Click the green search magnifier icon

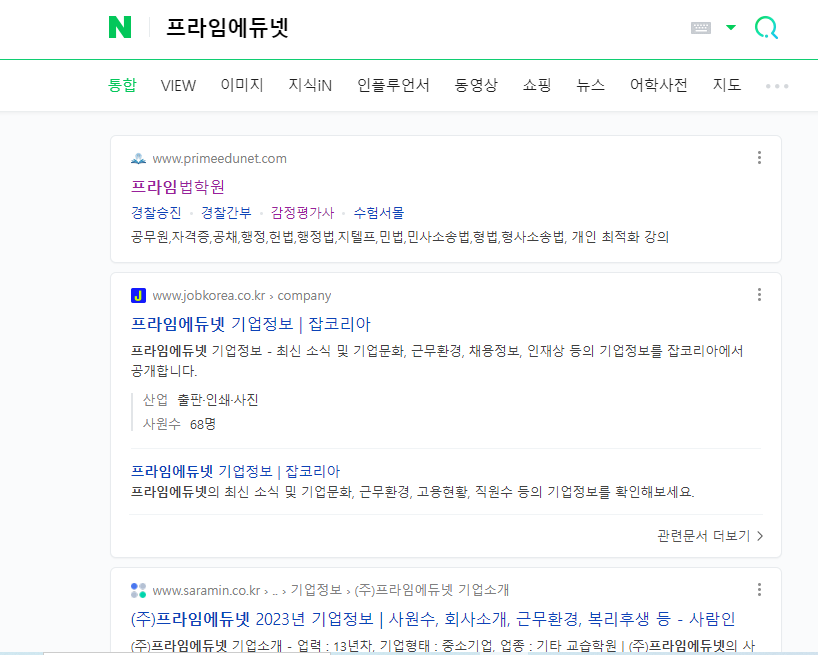766,28
